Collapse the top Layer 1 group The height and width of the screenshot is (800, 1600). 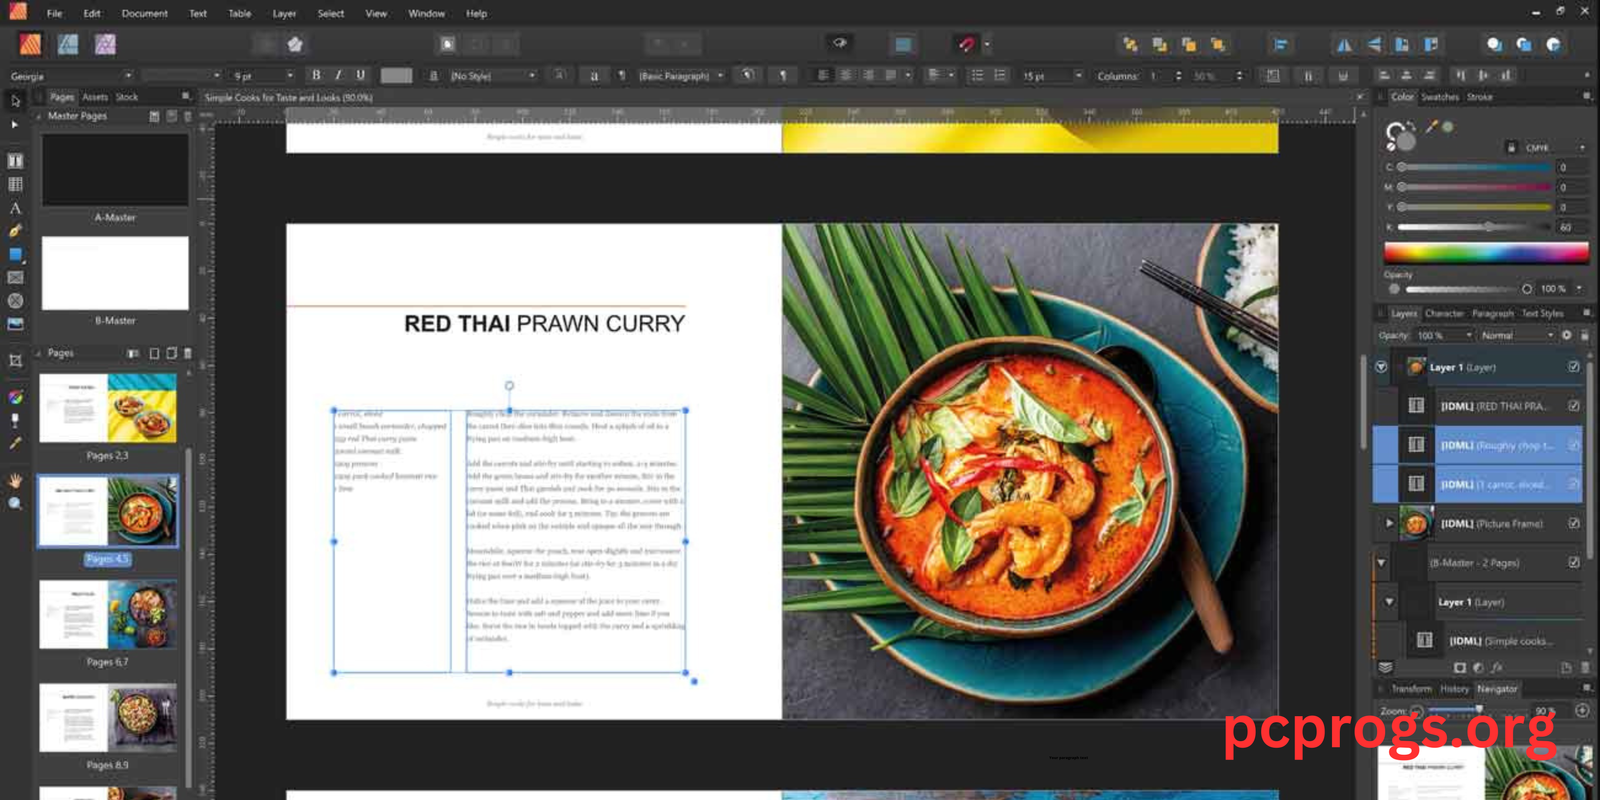tap(1381, 367)
